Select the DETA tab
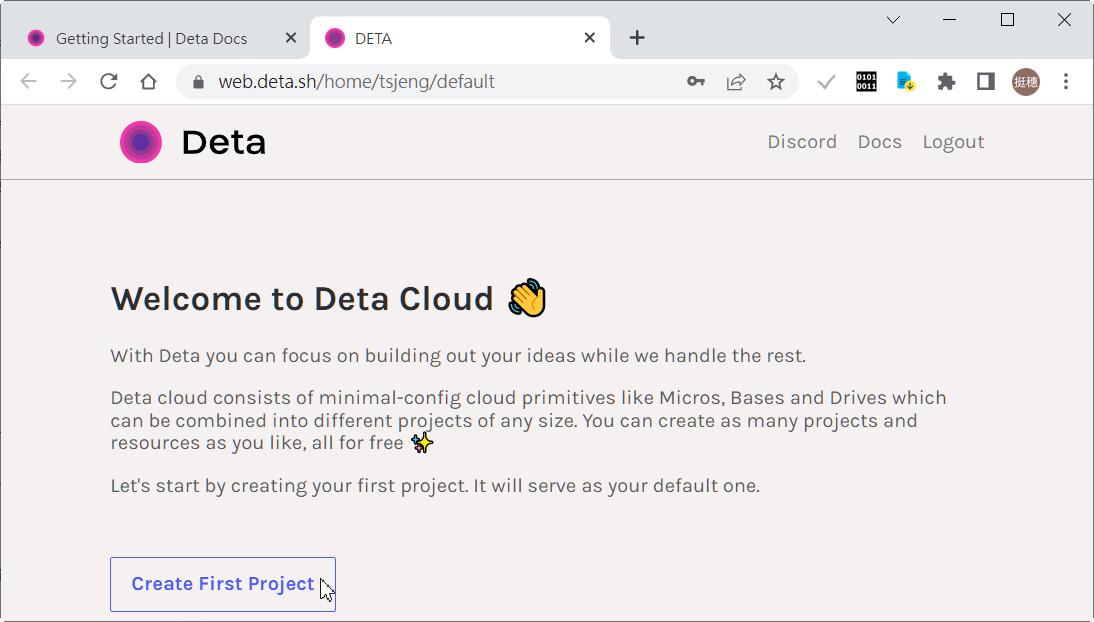The height and width of the screenshot is (622, 1094). pos(460,38)
